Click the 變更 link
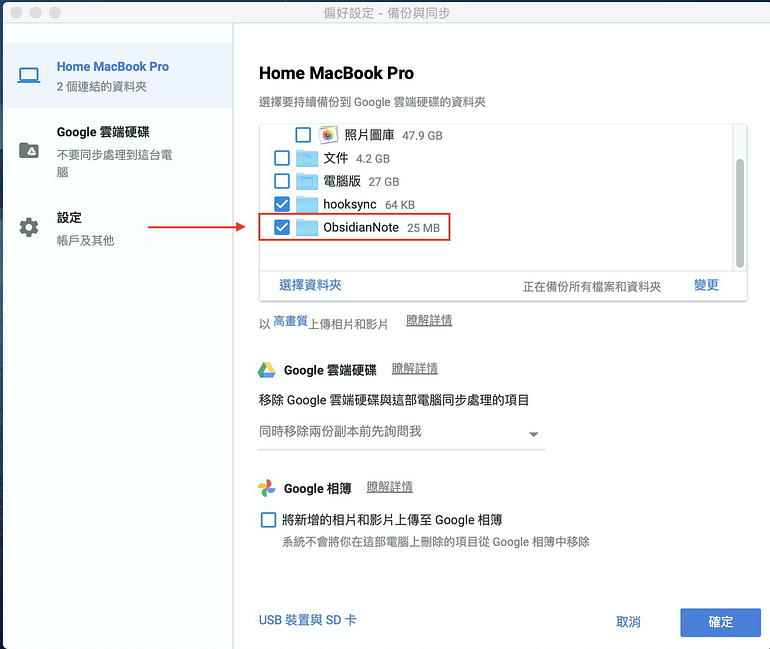Image resolution: width=770 pixels, height=649 pixels. tap(706, 285)
